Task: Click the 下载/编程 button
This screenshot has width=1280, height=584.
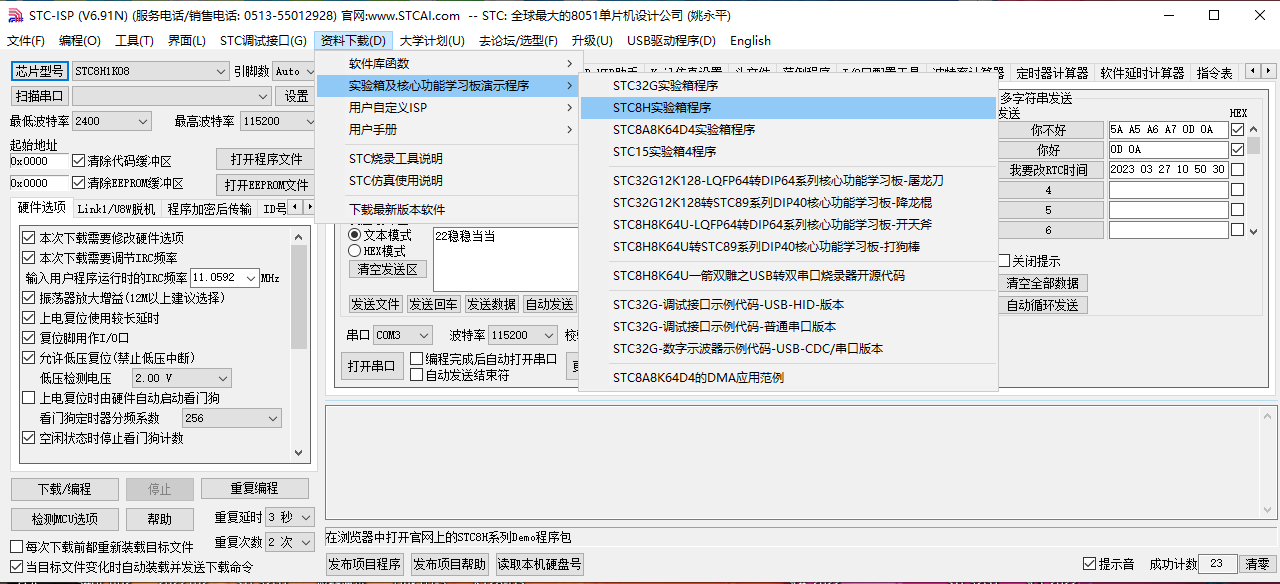Action: click(64, 489)
